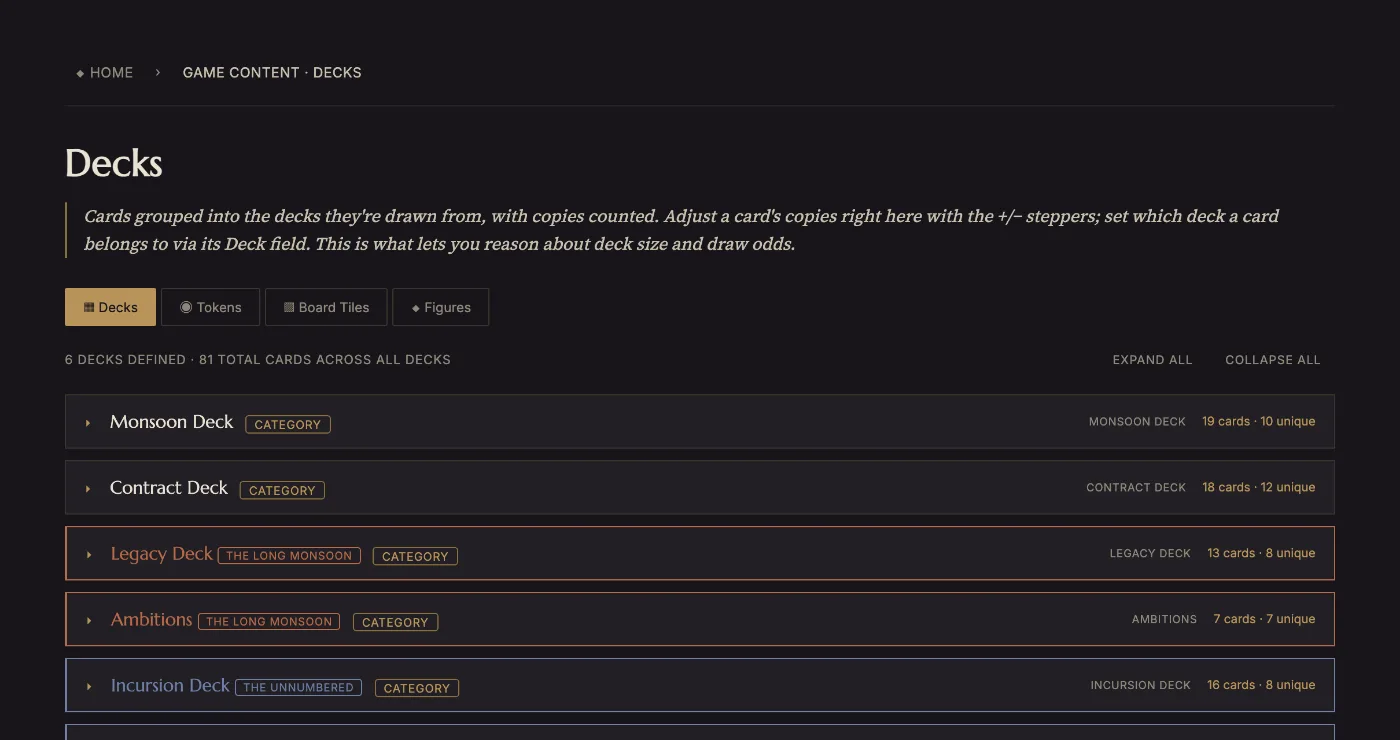Click the Home diamond icon in breadcrumb
Viewport: 1400px width, 740px height.
point(80,73)
